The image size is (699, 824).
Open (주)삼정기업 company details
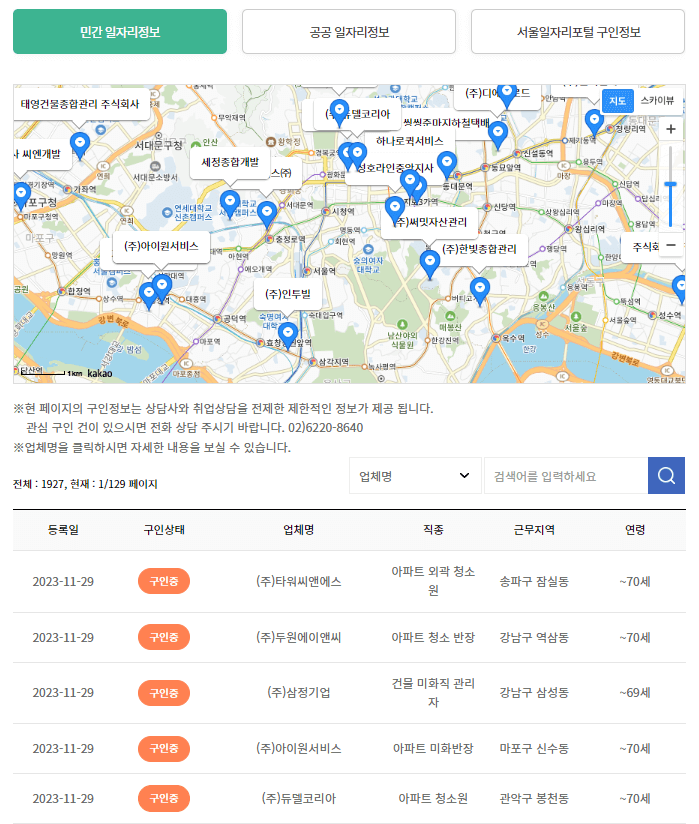(299, 693)
